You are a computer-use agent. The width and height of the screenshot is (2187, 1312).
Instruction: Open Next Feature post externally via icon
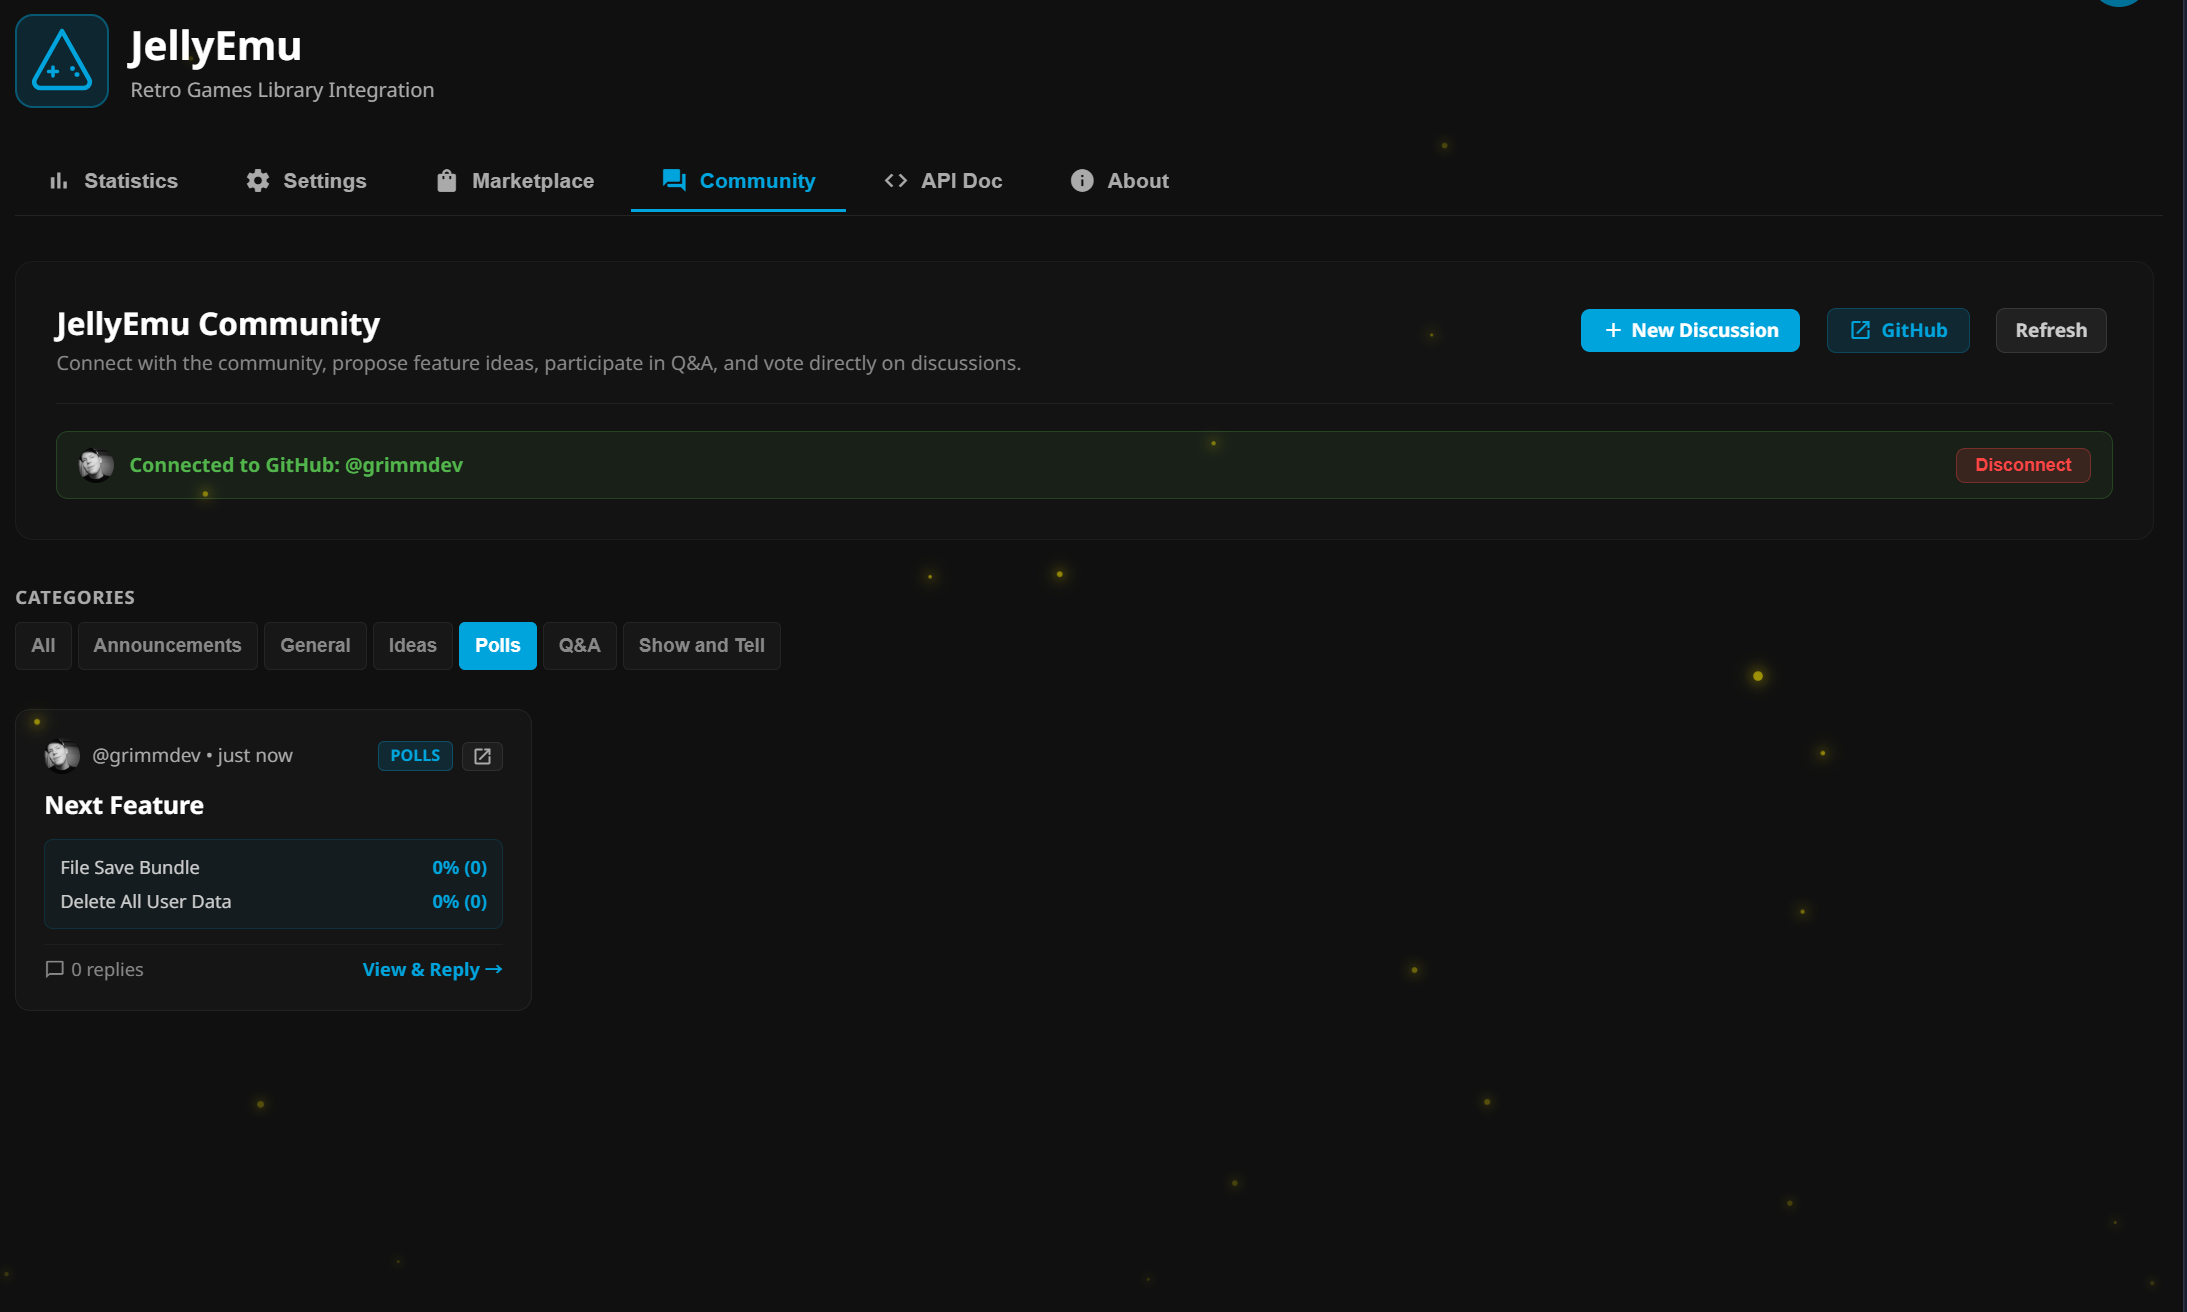click(x=482, y=756)
